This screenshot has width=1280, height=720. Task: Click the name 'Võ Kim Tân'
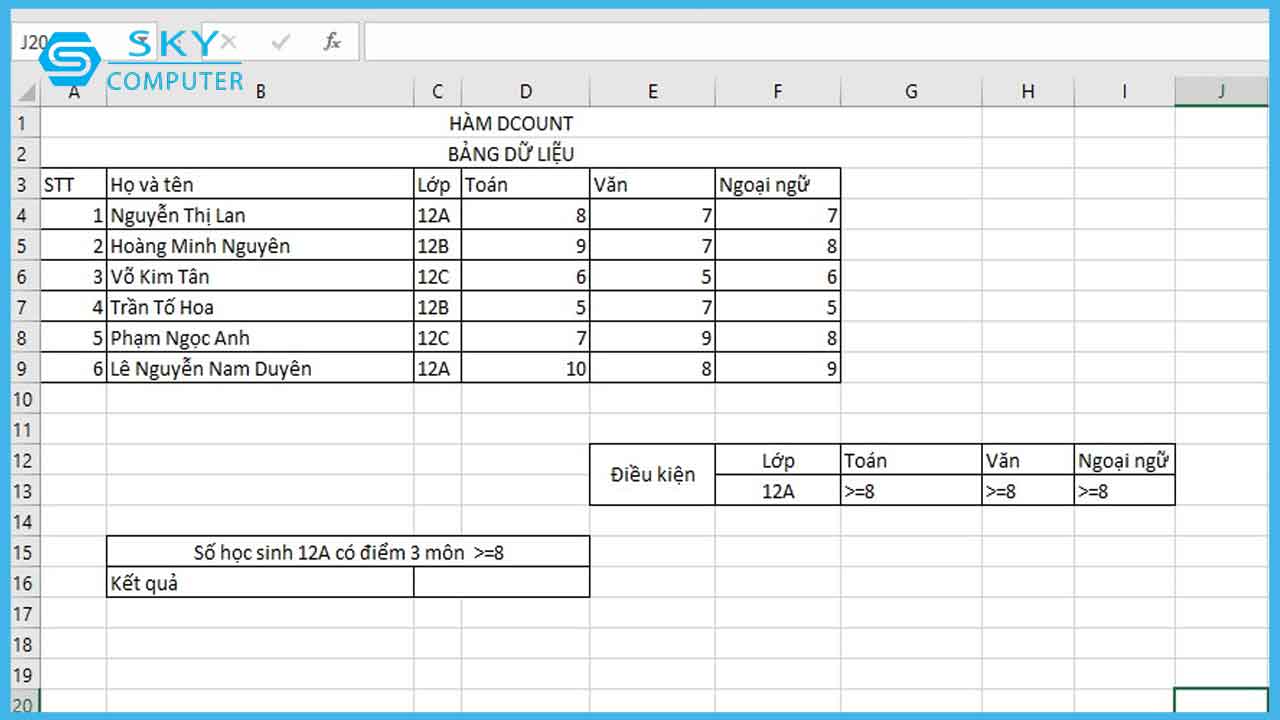(x=160, y=276)
